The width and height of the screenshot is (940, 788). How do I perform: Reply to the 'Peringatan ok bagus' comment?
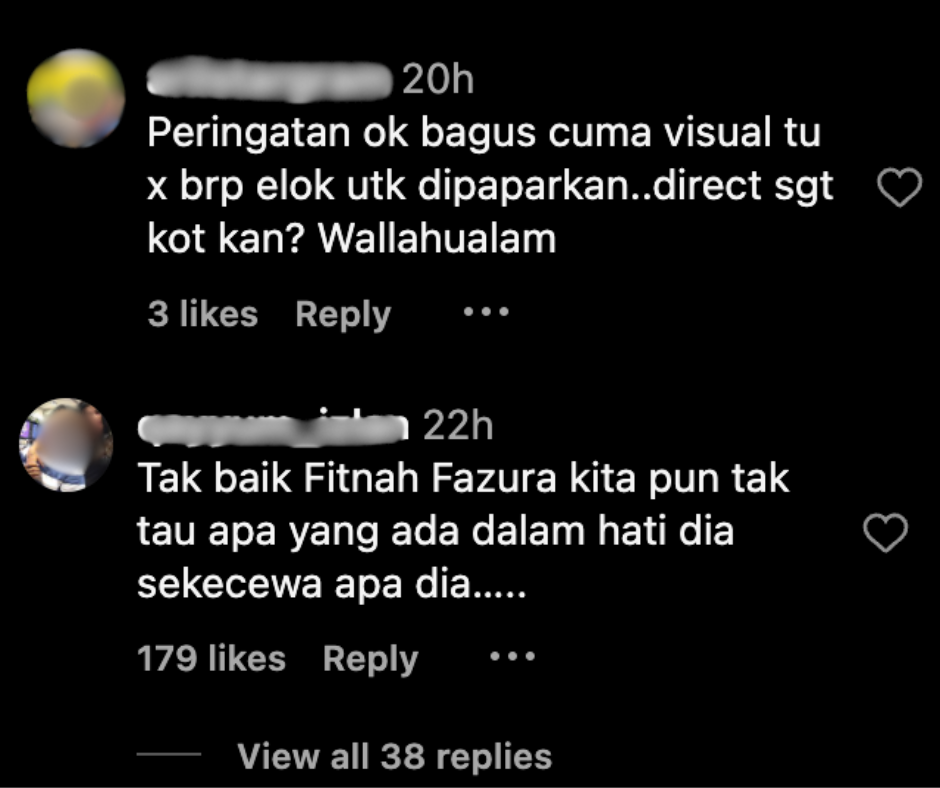pos(343,314)
